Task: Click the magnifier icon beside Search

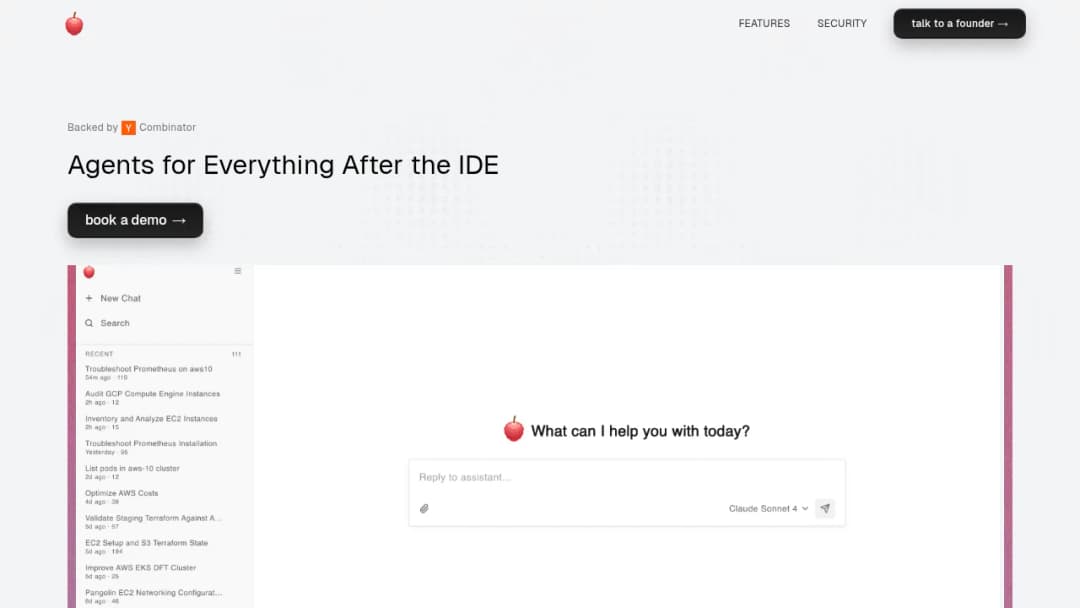Action: click(89, 323)
